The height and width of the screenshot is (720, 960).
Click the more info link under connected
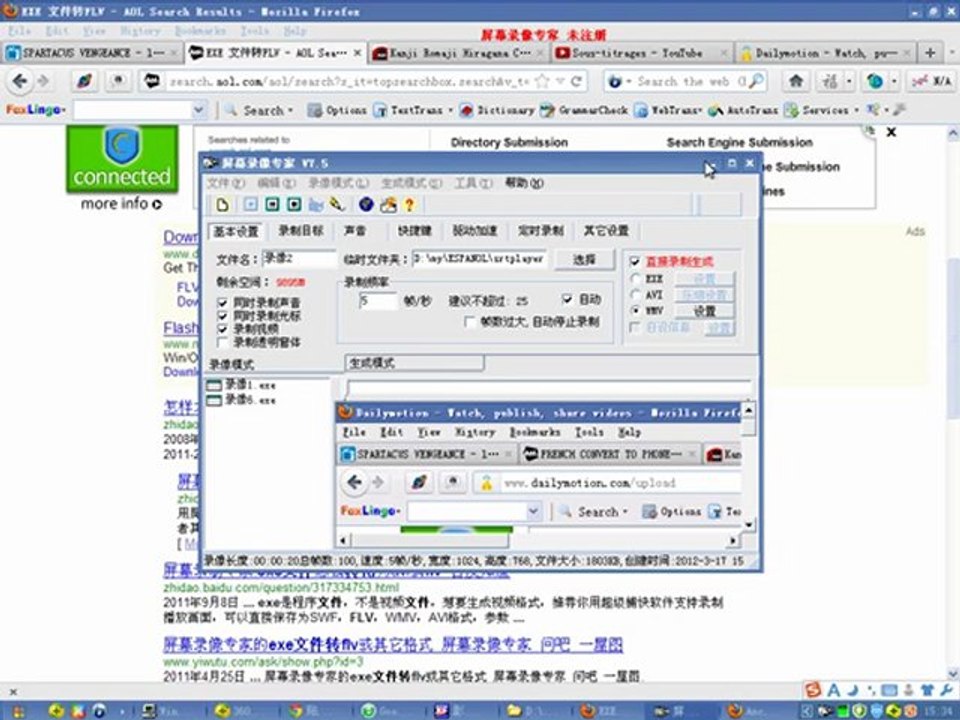pyautogui.click(x=121, y=204)
